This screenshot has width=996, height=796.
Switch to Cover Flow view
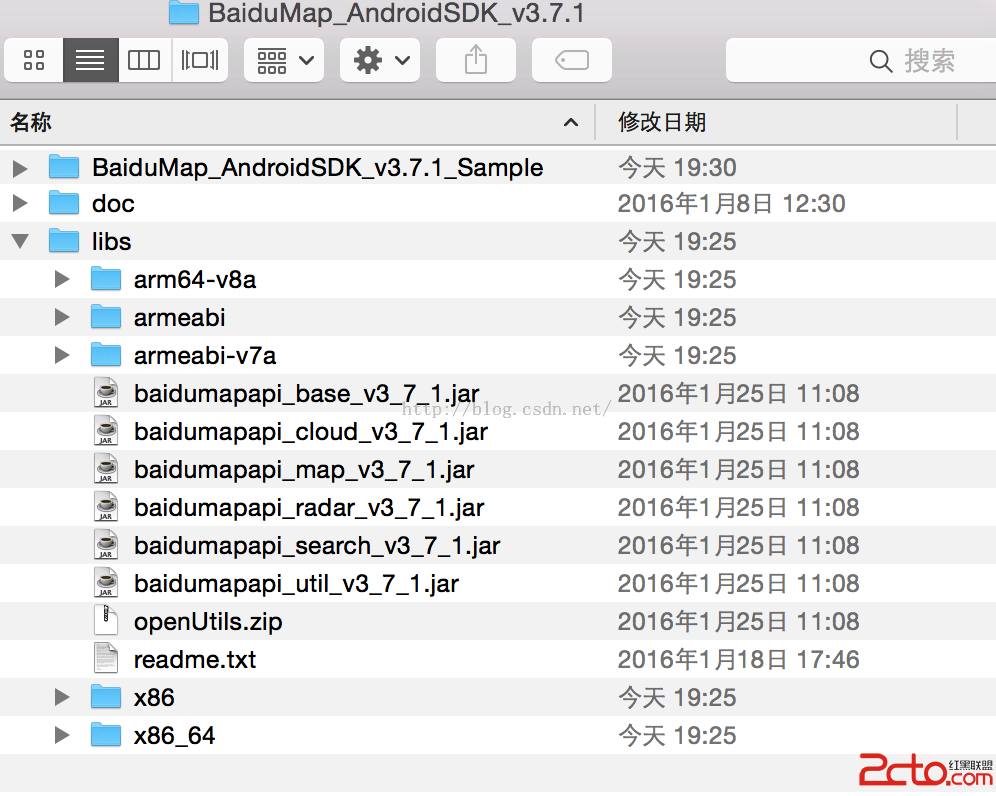pos(200,60)
